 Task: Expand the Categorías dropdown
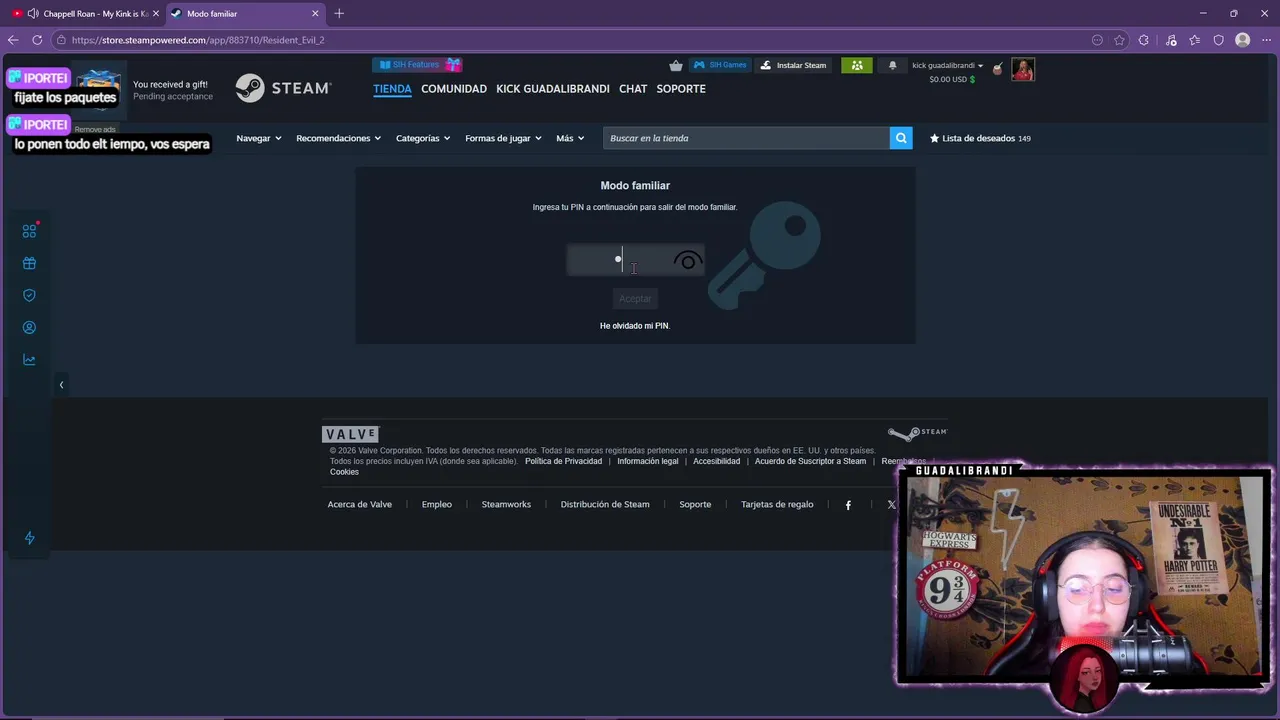pos(423,138)
